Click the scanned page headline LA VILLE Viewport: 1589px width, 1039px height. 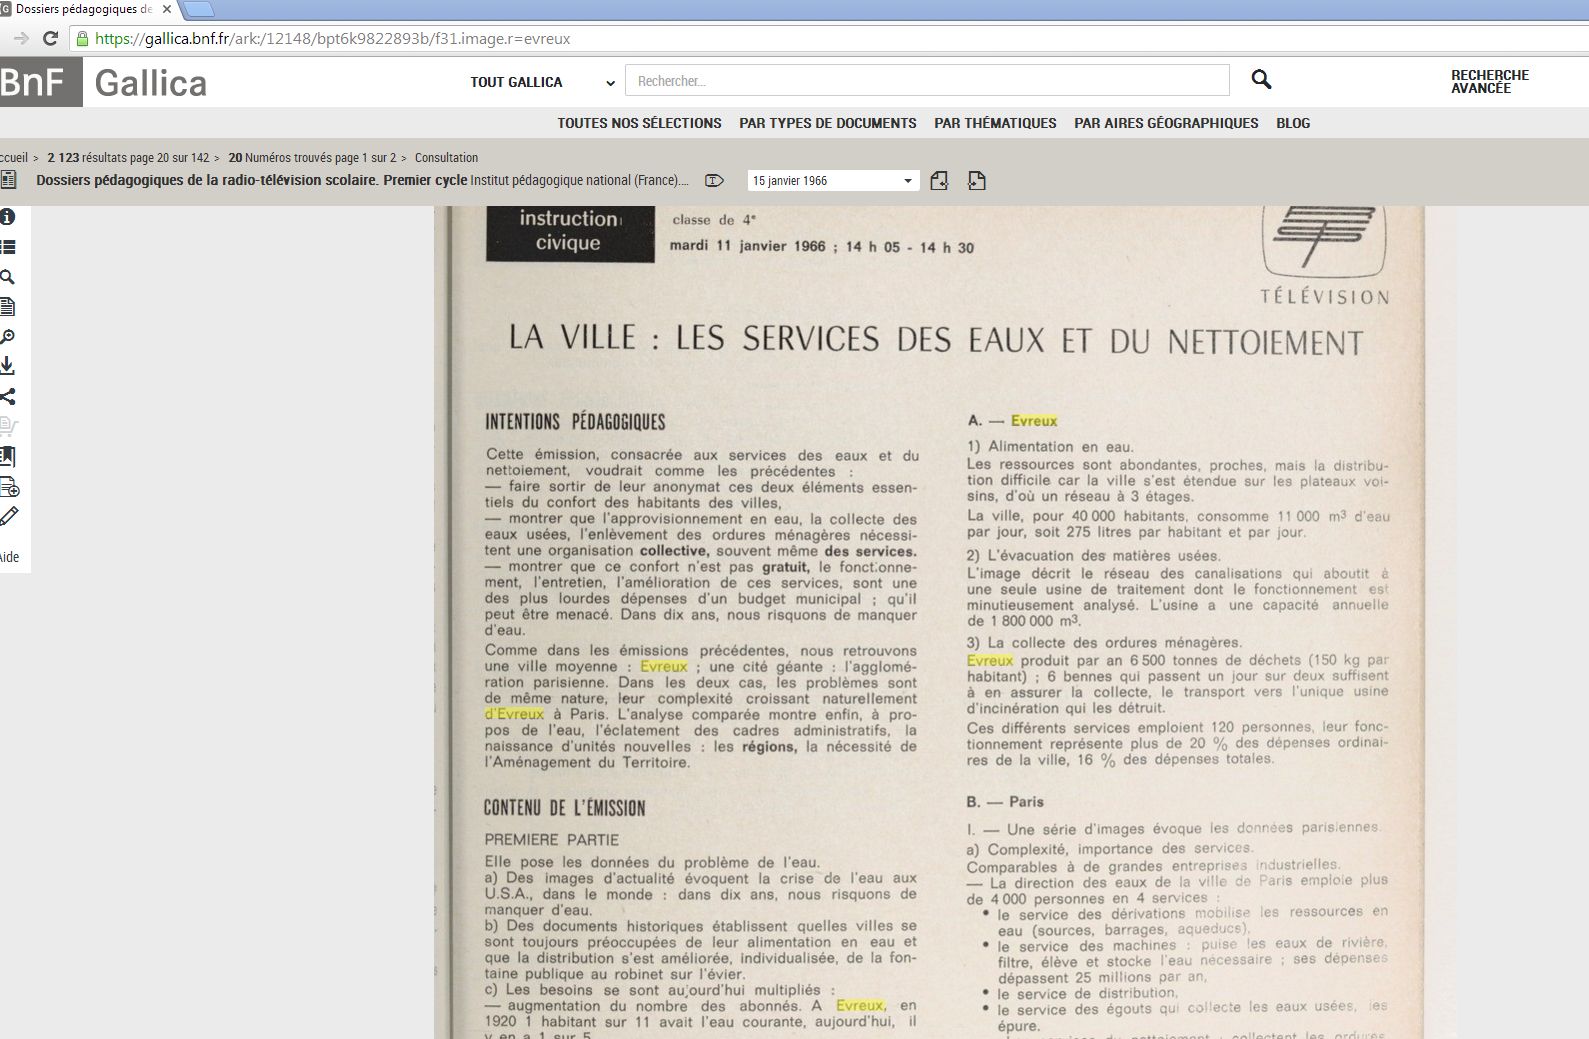point(936,339)
